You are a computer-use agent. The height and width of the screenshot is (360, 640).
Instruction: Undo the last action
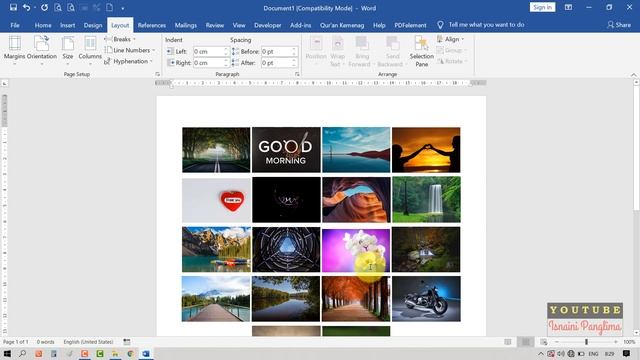(x=27, y=7)
